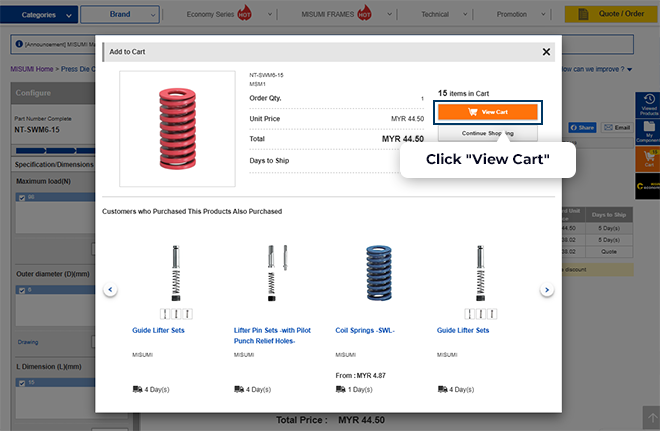
Task: Click the Quote / Order button
Action: 612,14
